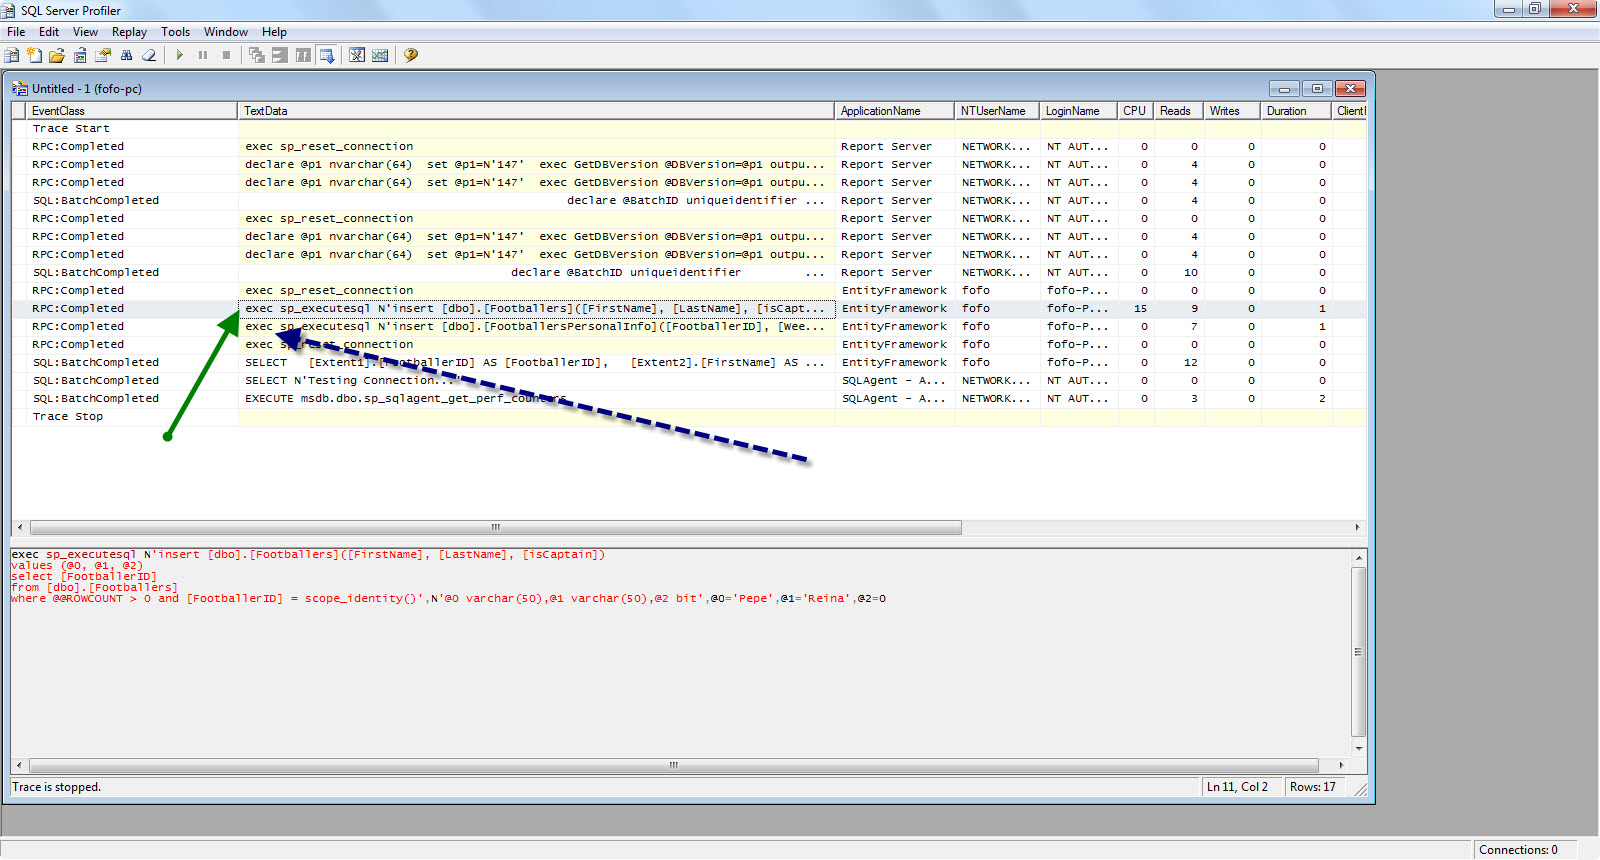Image resolution: width=1600 pixels, height=860 pixels.
Task: Select the sp_sqlagent_get_perf_counters row
Action: 689,399
